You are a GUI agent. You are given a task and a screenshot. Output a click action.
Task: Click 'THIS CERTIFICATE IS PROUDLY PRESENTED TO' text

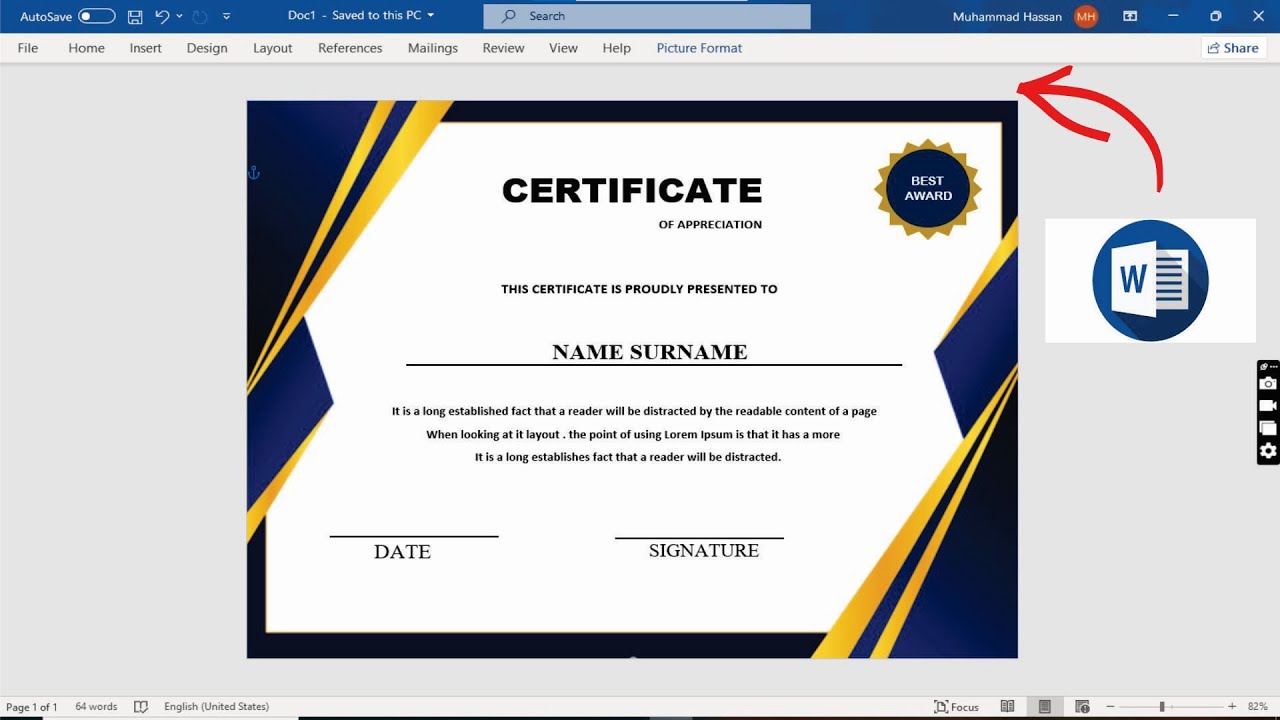click(639, 289)
